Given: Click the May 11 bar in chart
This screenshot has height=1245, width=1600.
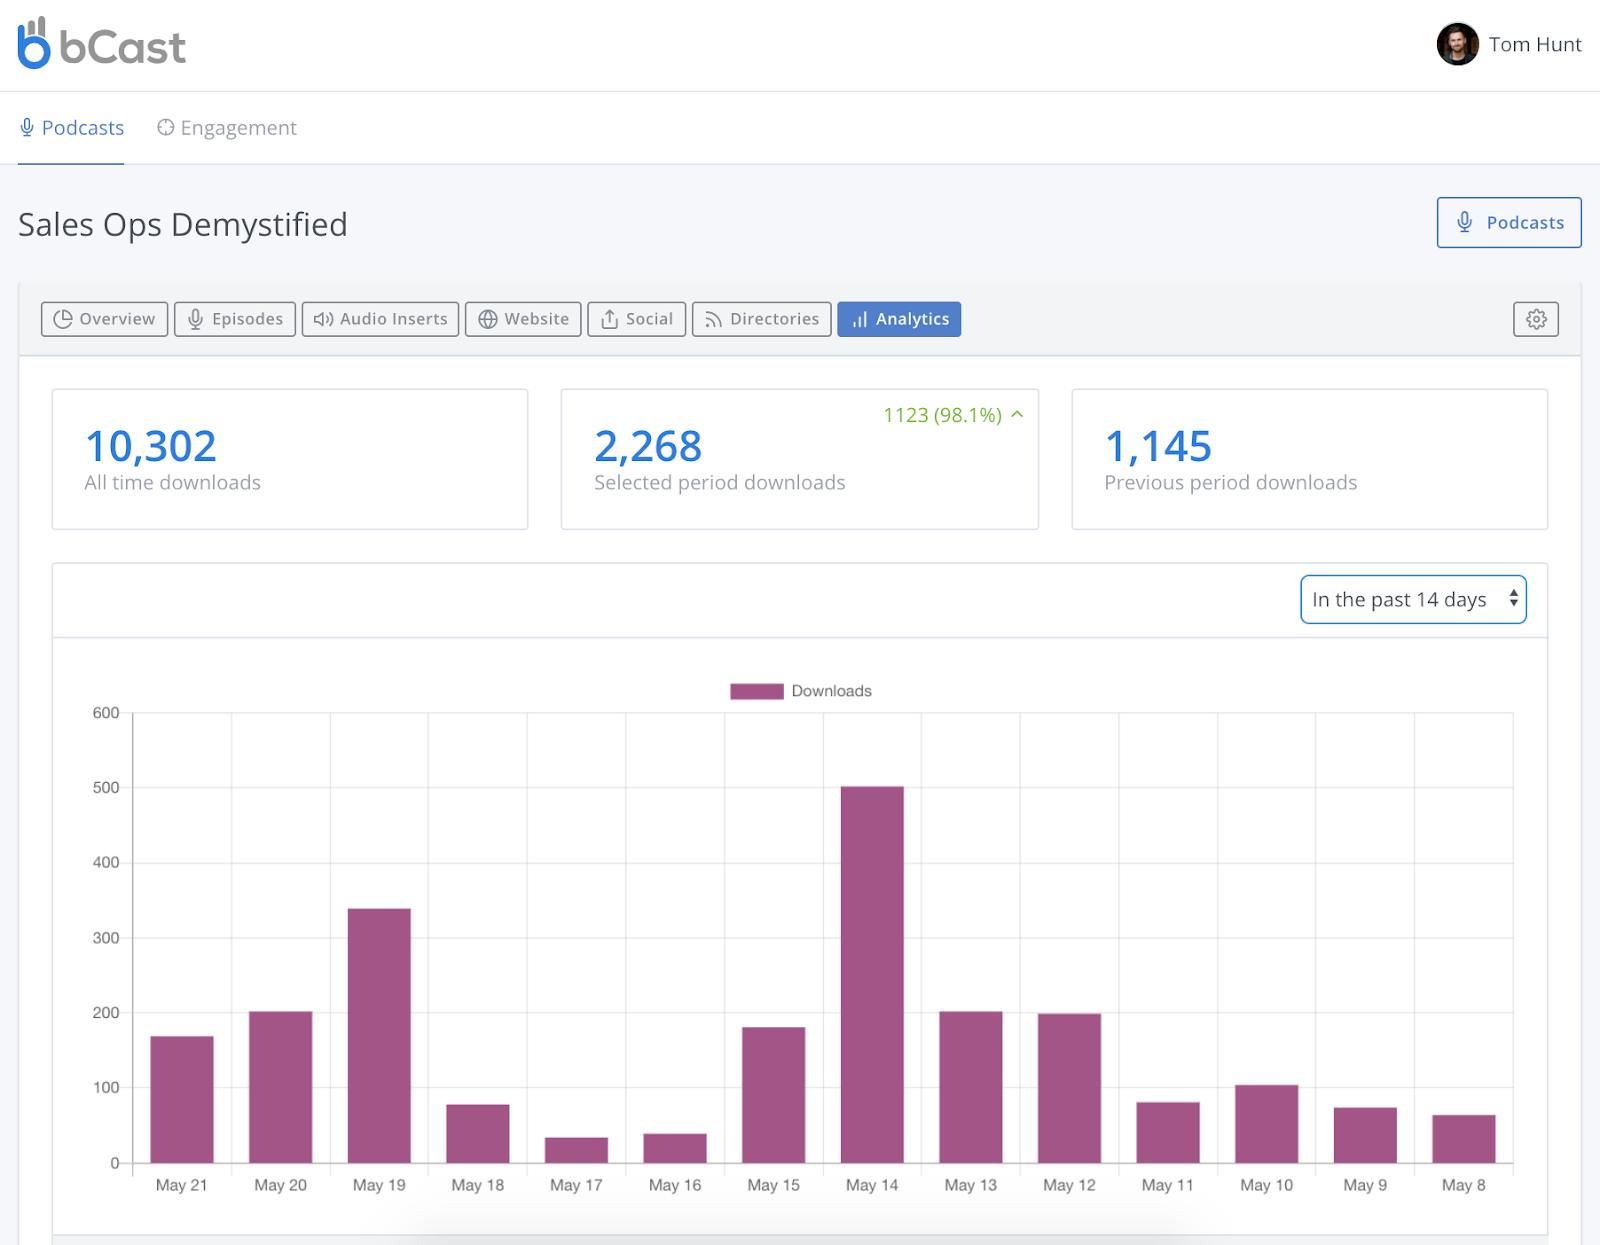Looking at the screenshot, I should click(1168, 1132).
